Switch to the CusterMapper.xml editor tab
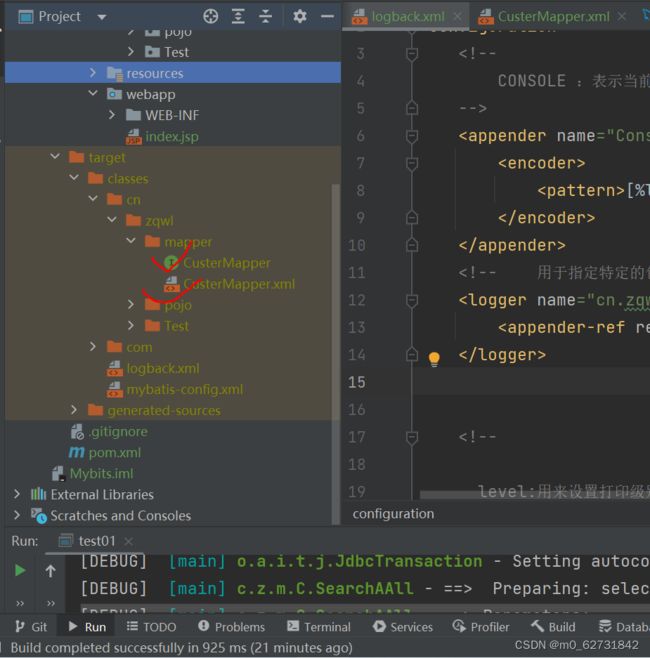The image size is (650, 658). (x=553, y=17)
